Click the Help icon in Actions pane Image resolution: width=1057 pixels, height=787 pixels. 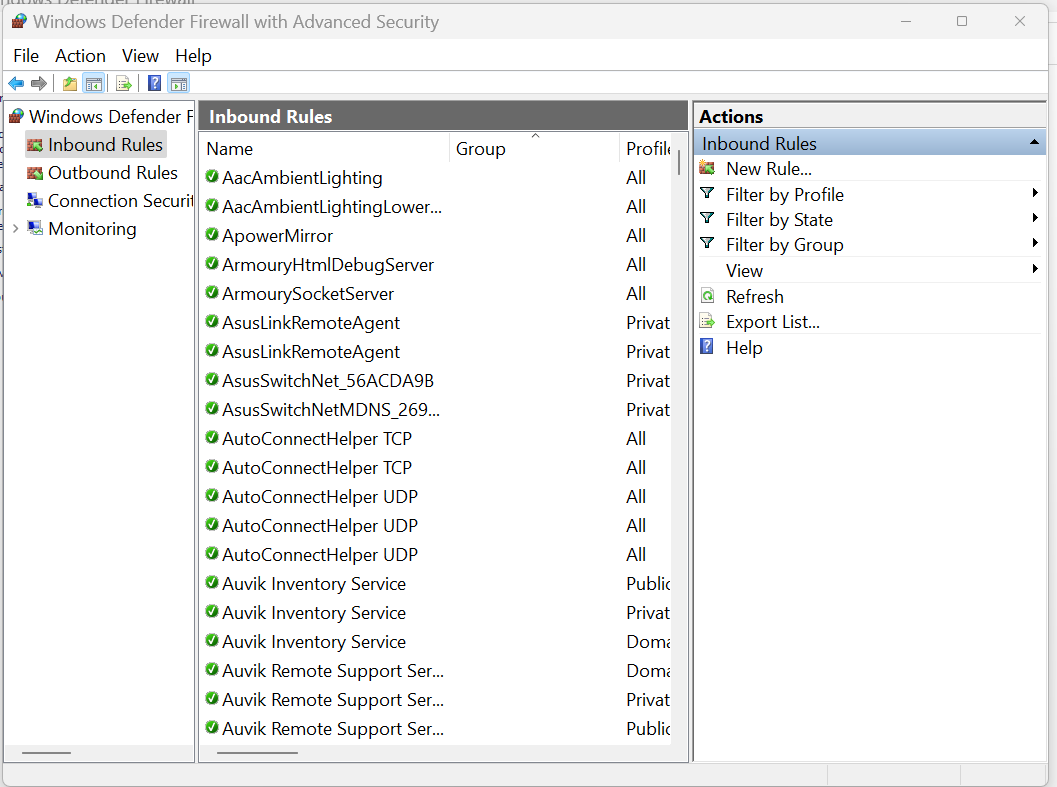[706, 347]
